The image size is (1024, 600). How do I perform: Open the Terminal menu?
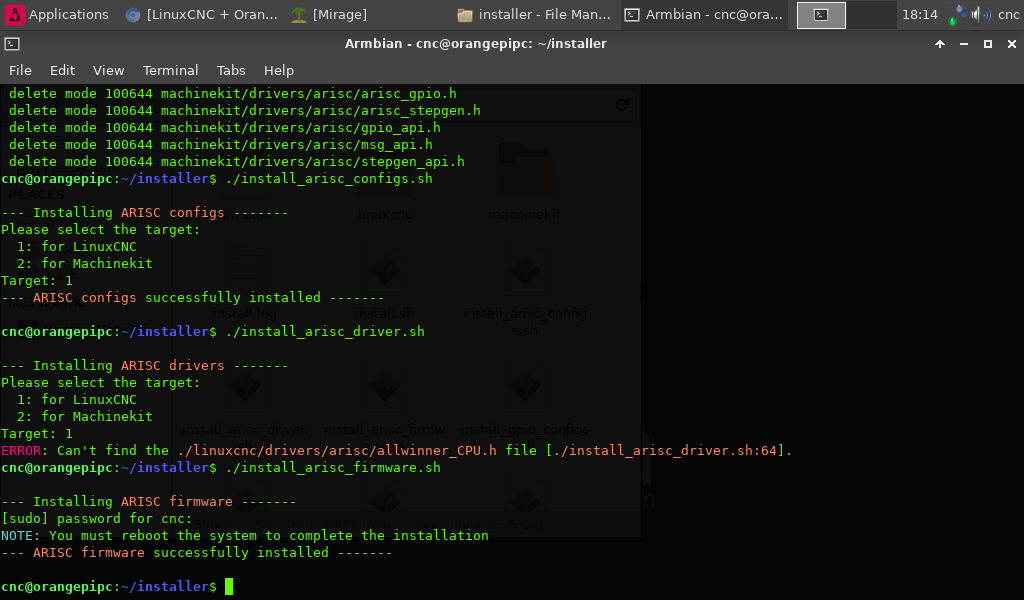(x=170, y=70)
